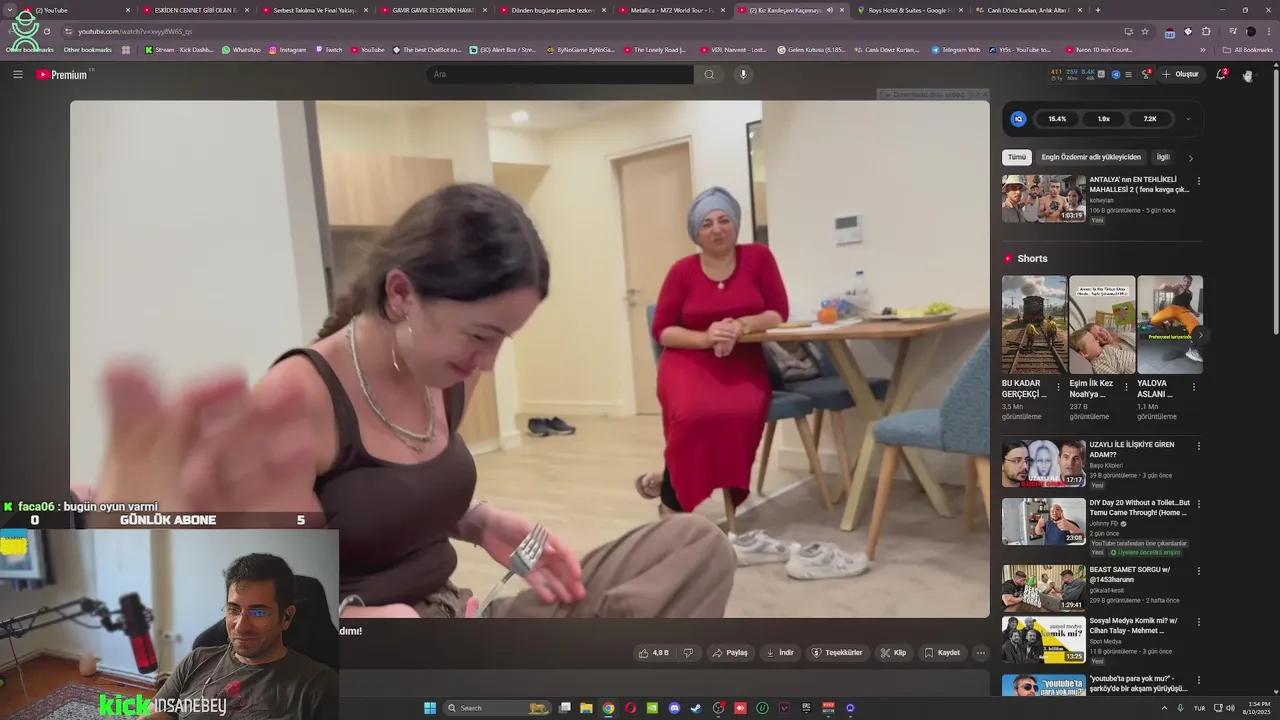Open the All Bookmarks folder
1280x720 pixels.
[1248, 50]
